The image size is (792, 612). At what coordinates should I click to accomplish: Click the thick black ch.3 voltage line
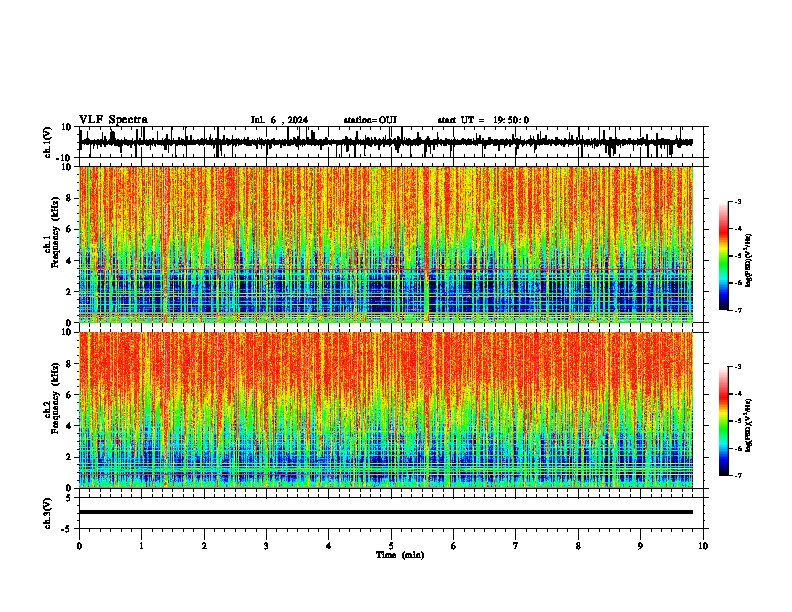click(x=385, y=512)
